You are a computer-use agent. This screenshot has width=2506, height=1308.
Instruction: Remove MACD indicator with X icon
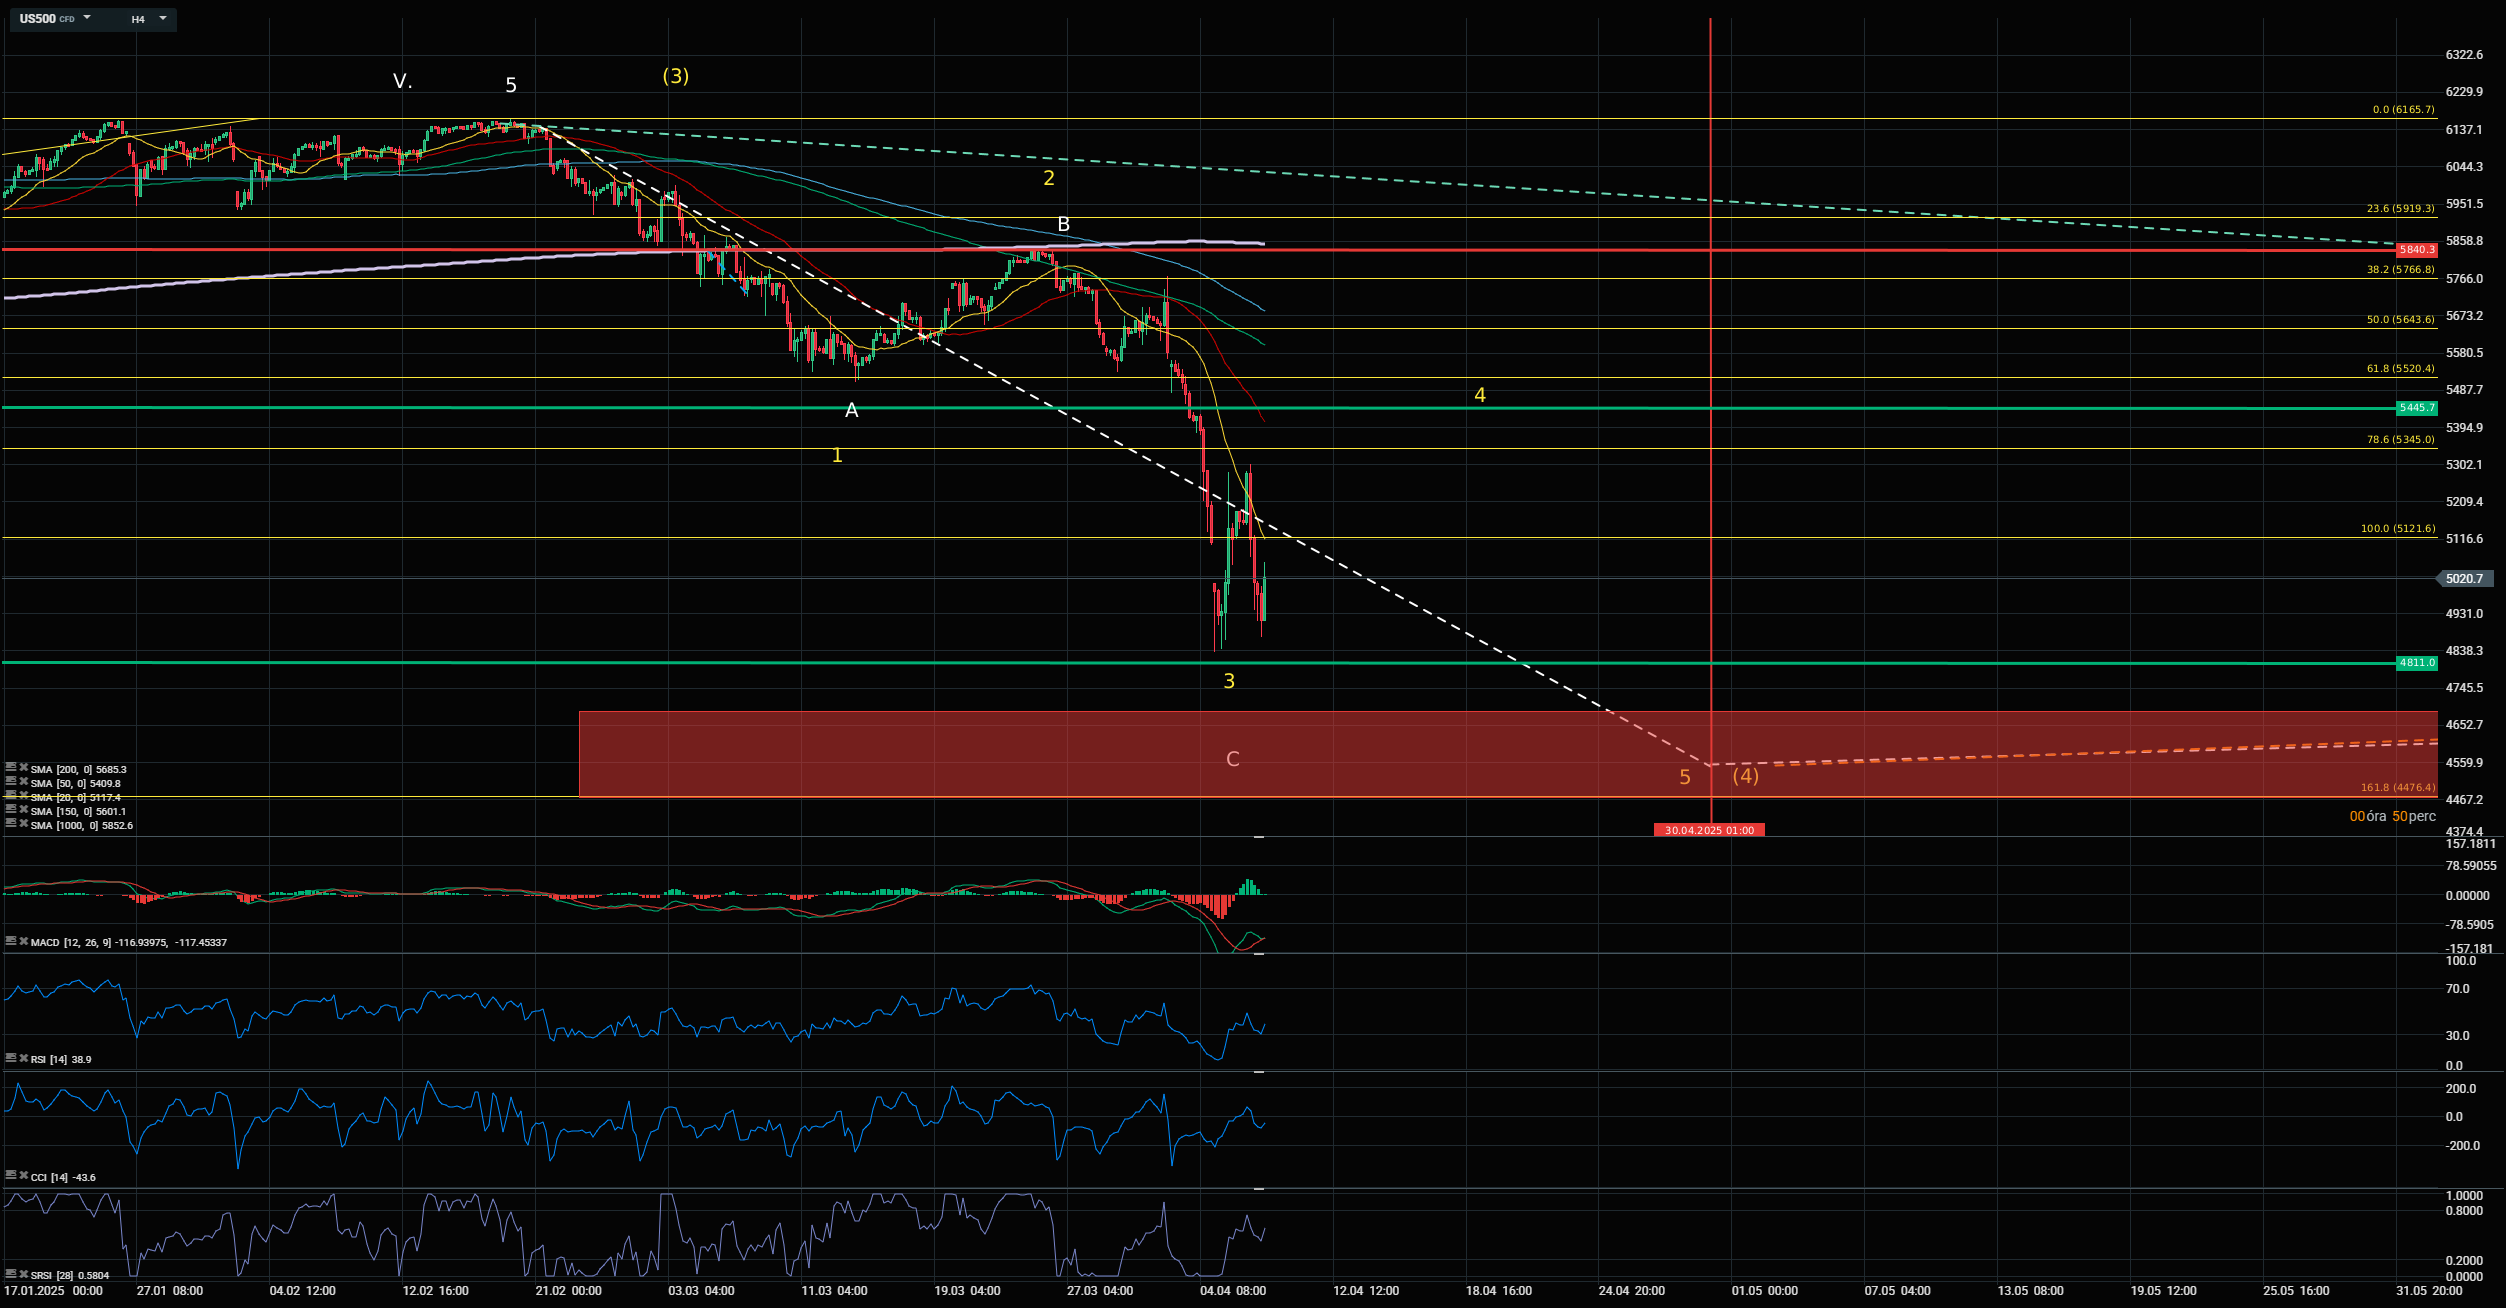click(23, 941)
